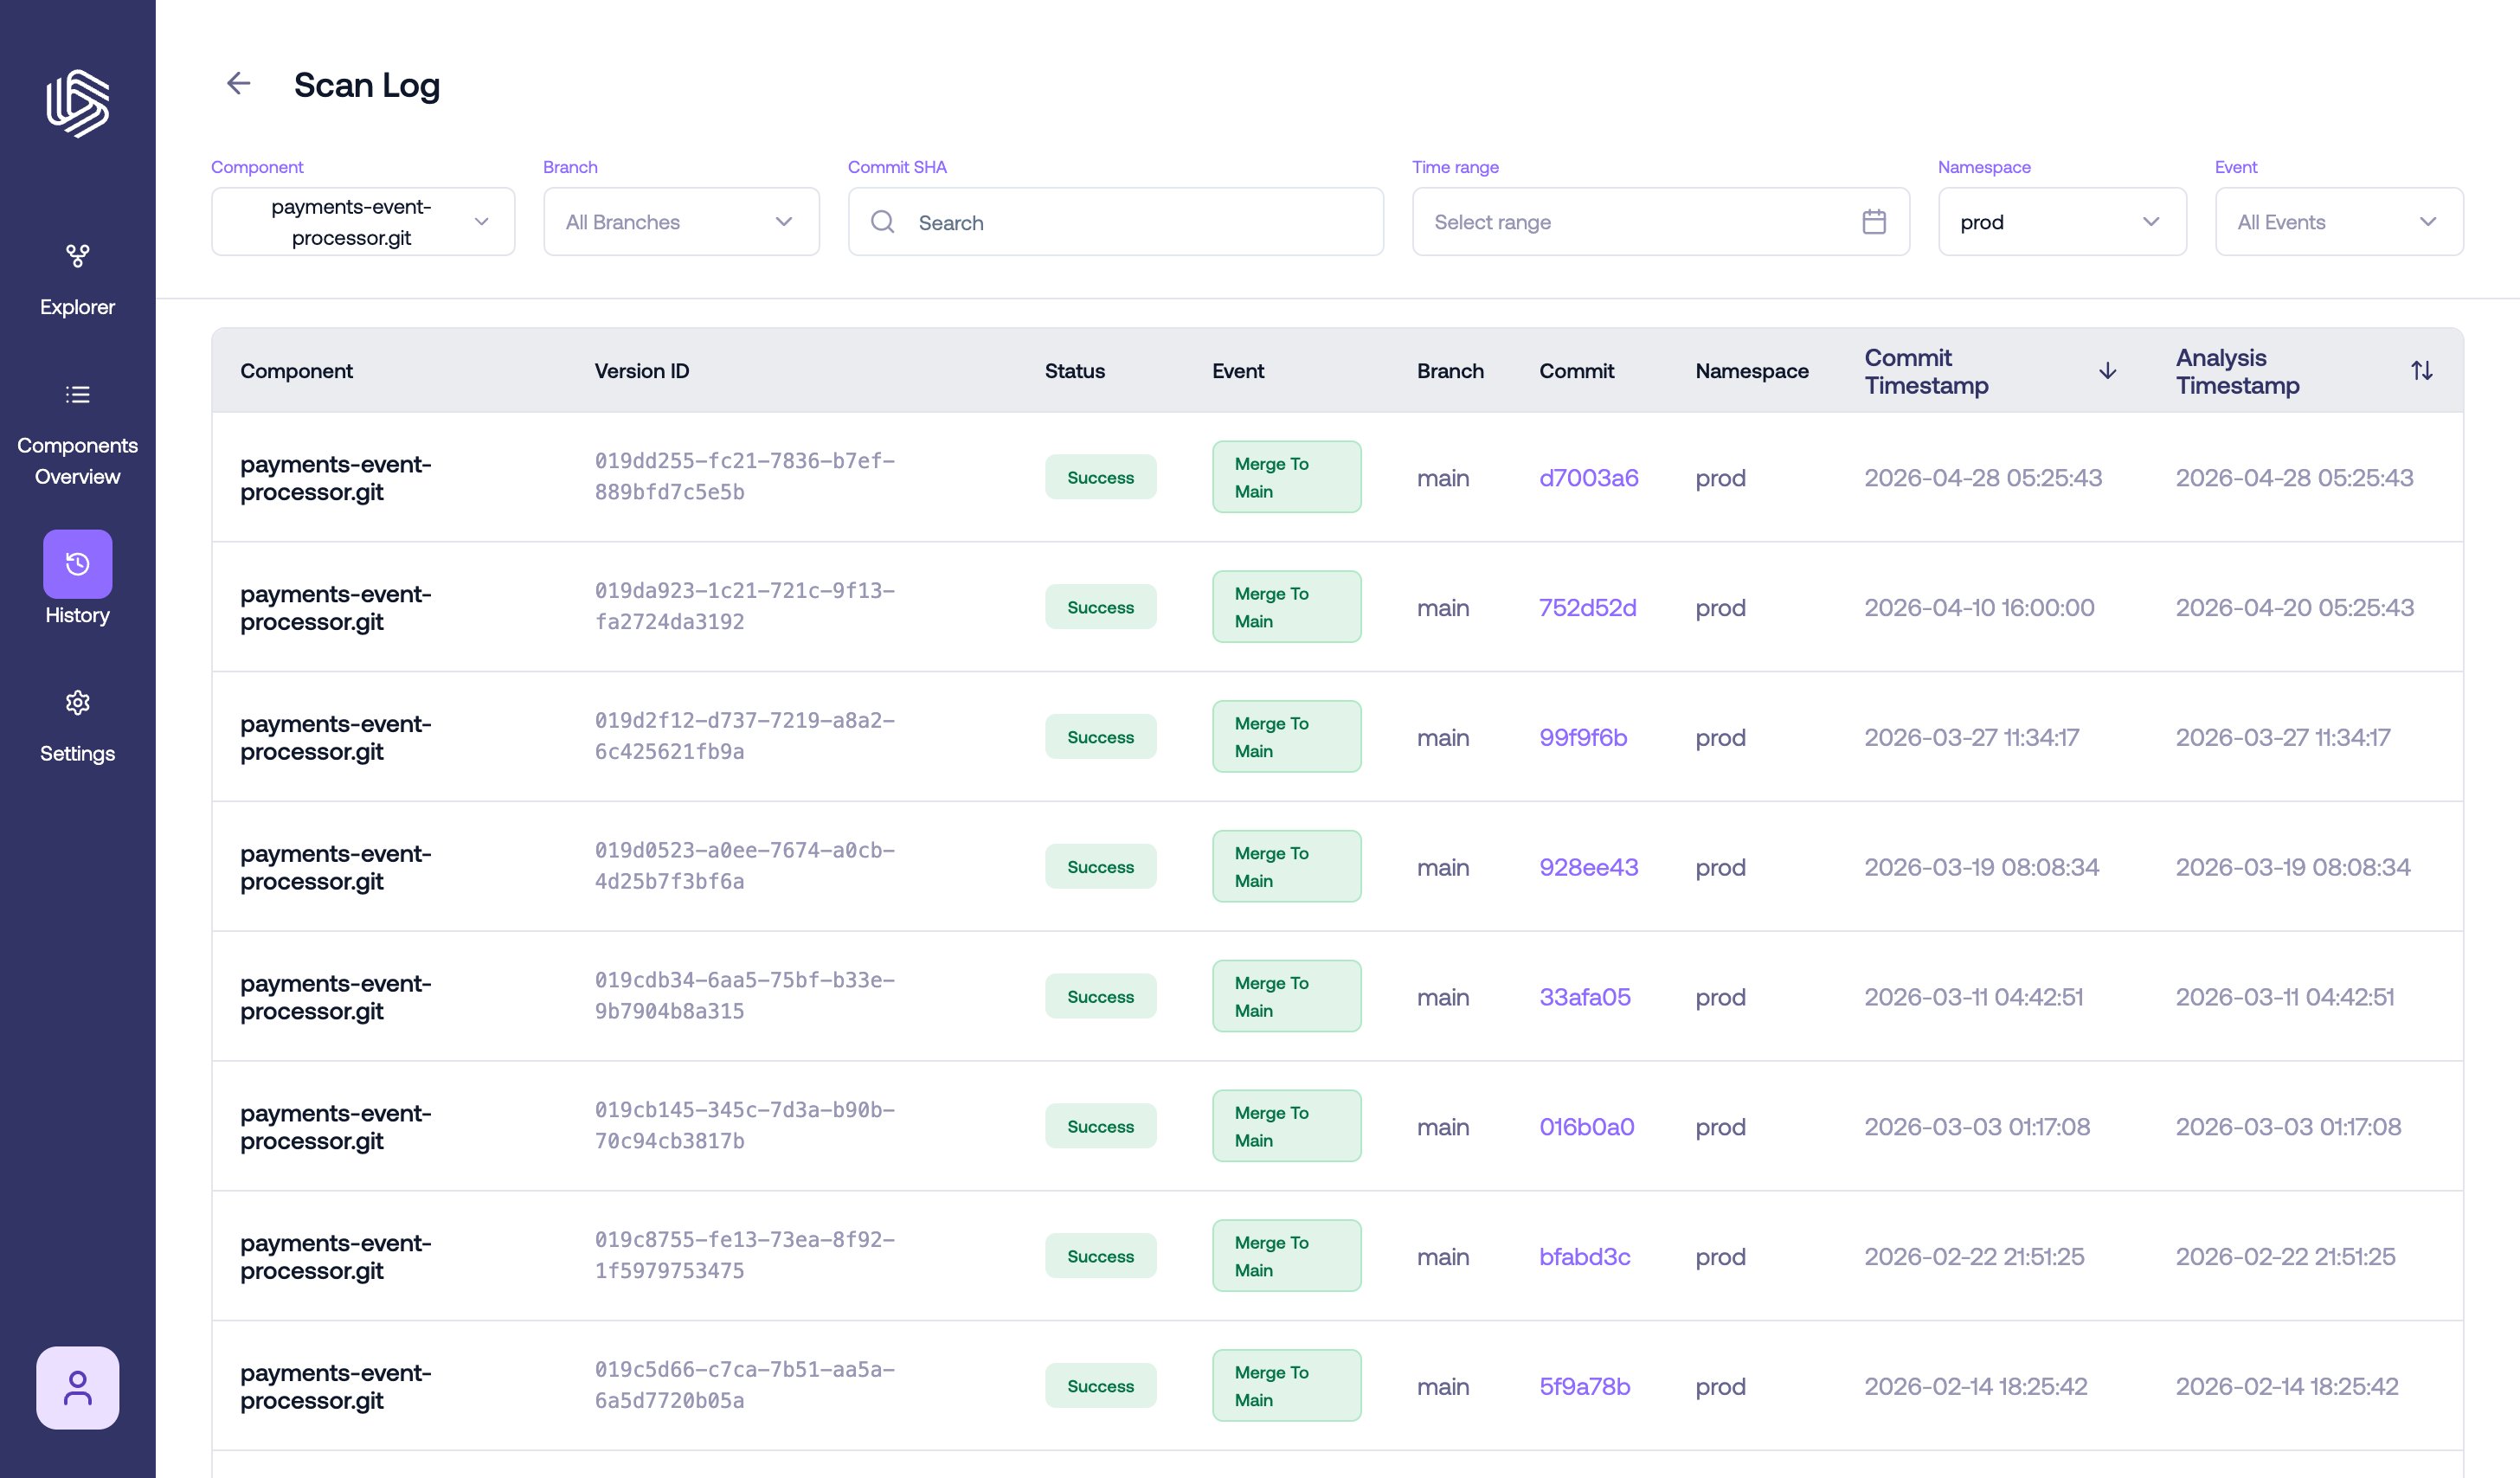2520x1478 pixels.
Task: Click the Settings sidebar label
Action: pos(77,753)
